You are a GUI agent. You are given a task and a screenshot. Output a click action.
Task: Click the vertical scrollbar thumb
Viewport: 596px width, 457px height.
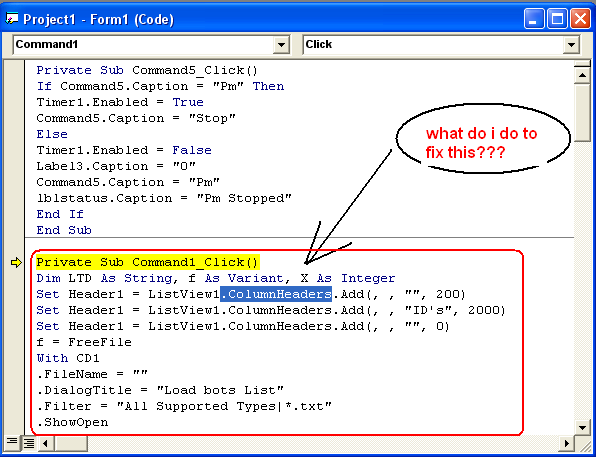coord(582,113)
